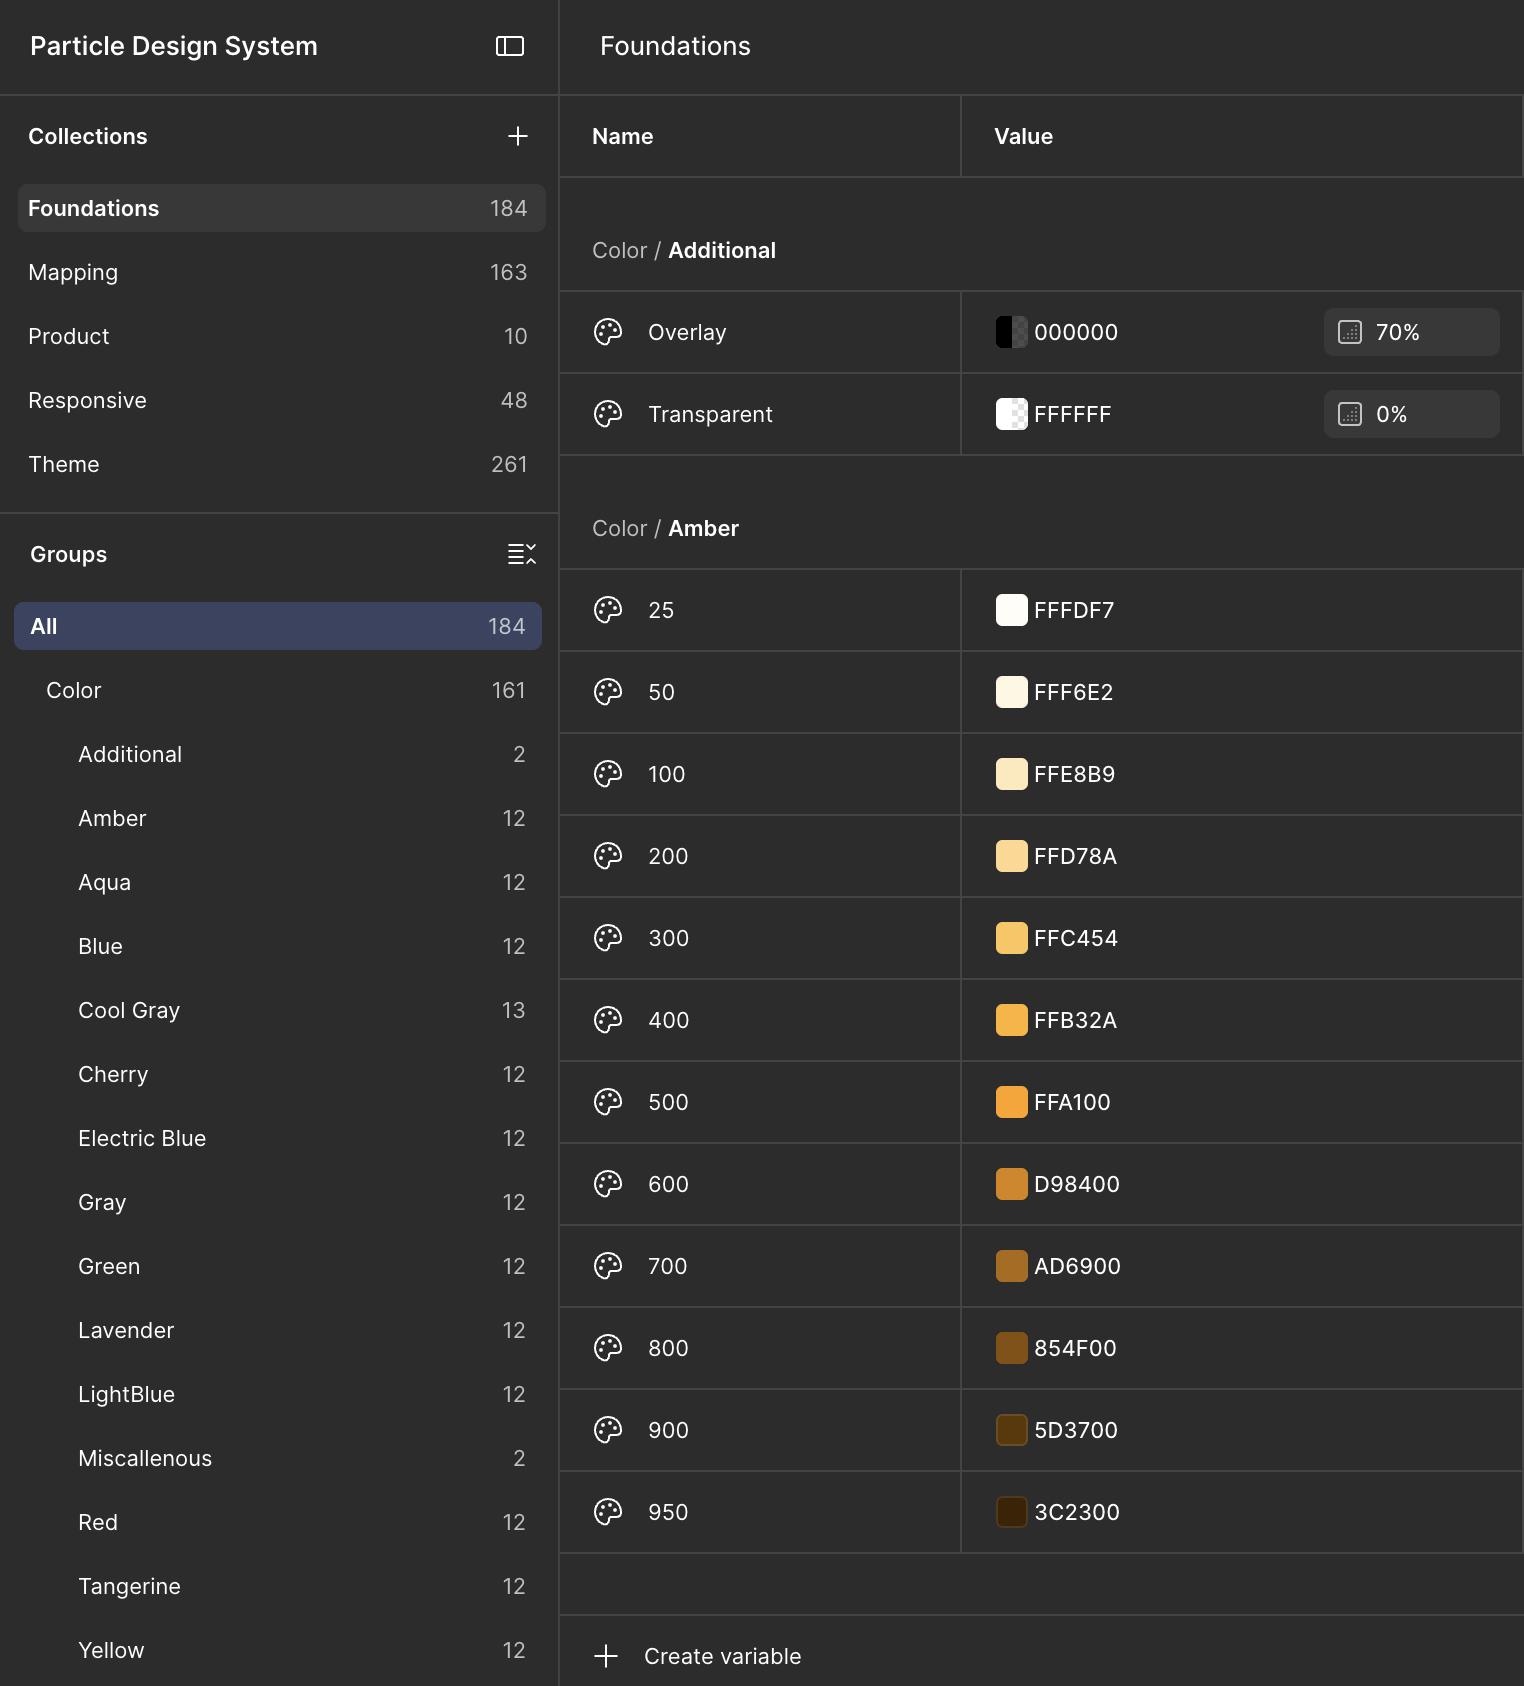
Task: Open the 3C2300 color swatch
Action: coord(1012,1512)
